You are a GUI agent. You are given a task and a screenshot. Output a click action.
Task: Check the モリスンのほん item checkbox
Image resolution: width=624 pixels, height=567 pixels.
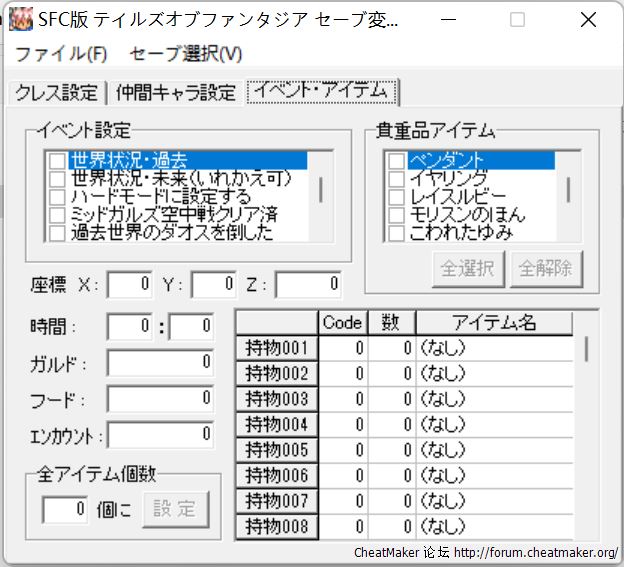click(x=397, y=215)
